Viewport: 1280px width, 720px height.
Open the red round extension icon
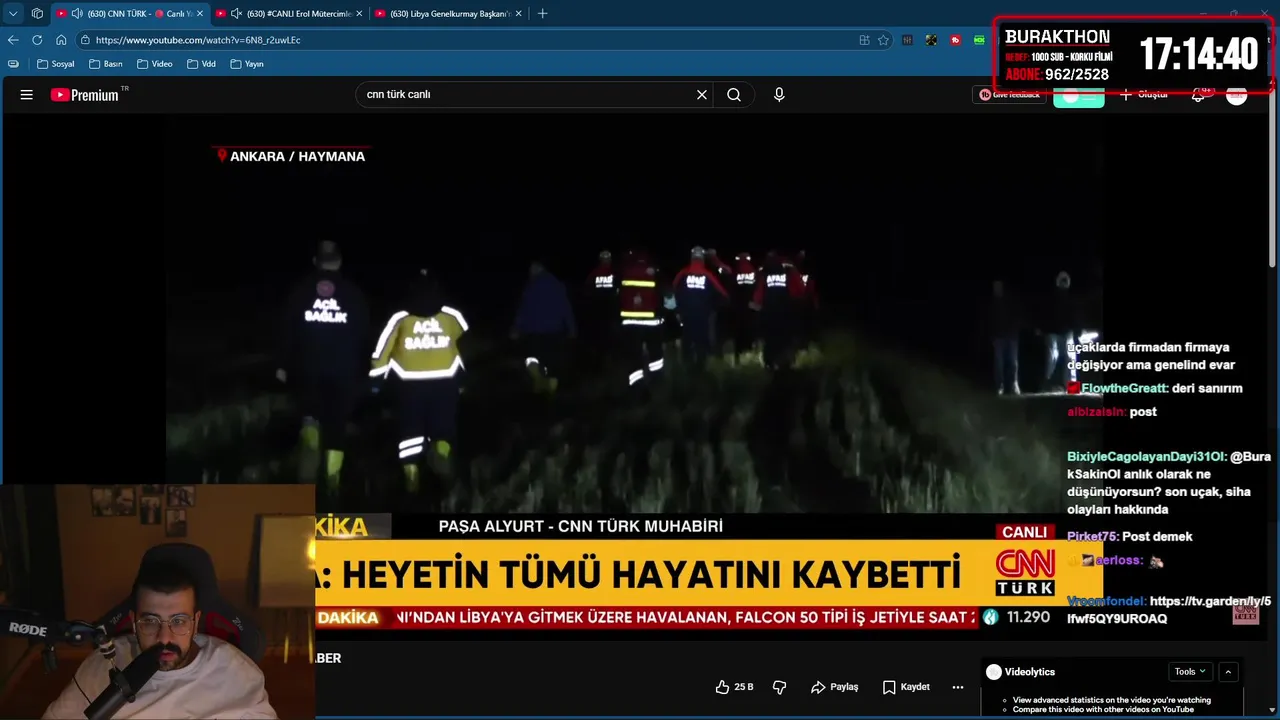point(956,40)
